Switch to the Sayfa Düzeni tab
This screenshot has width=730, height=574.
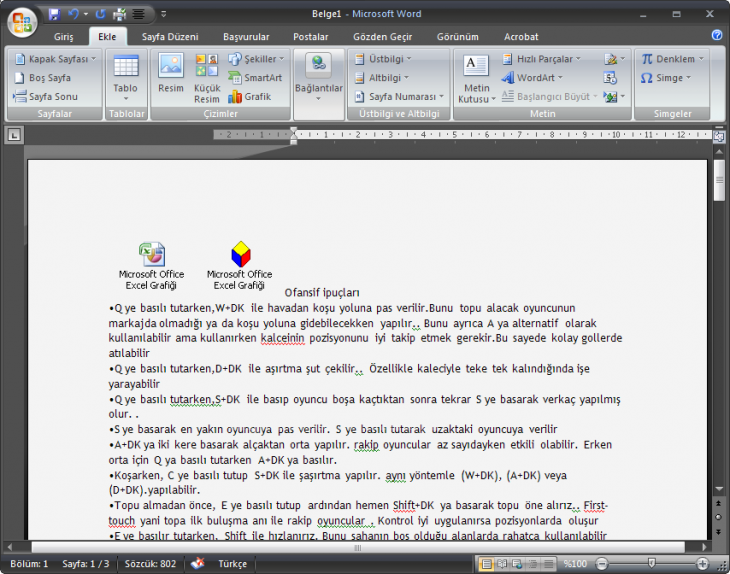[169, 36]
